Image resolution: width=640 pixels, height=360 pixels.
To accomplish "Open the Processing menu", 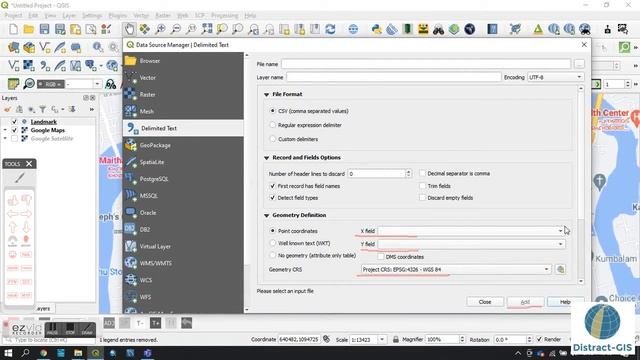I will 224,16.
